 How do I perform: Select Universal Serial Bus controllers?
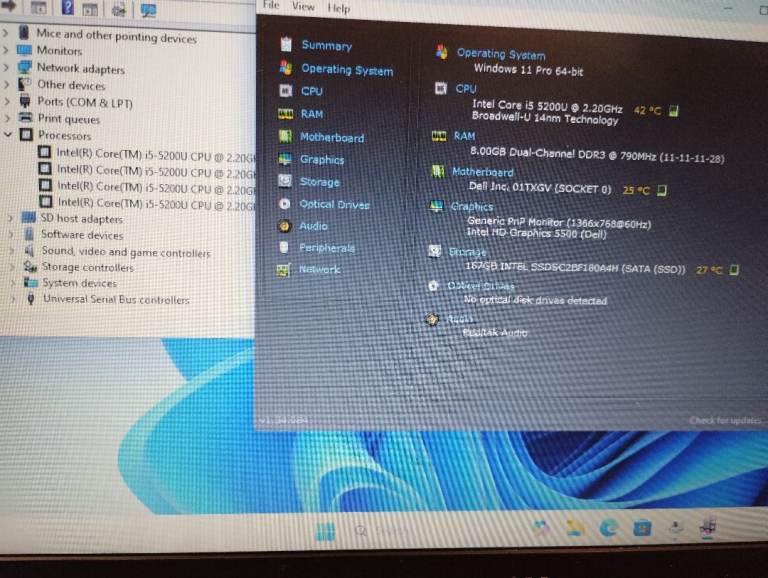click(116, 299)
